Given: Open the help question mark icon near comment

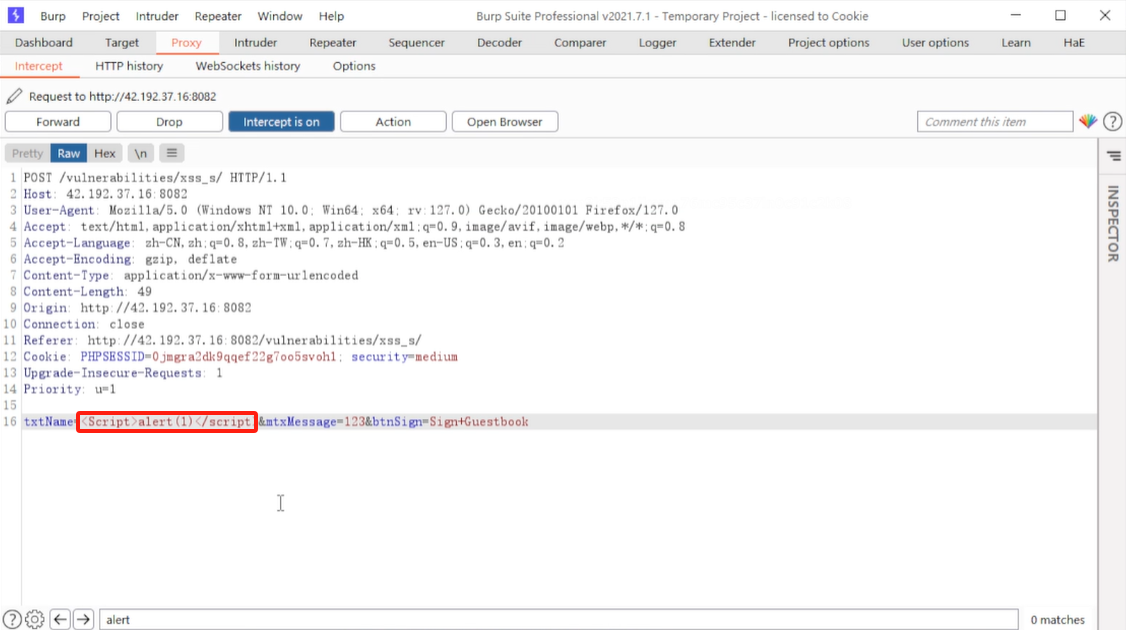Looking at the screenshot, I should [x=1112, y=122].
